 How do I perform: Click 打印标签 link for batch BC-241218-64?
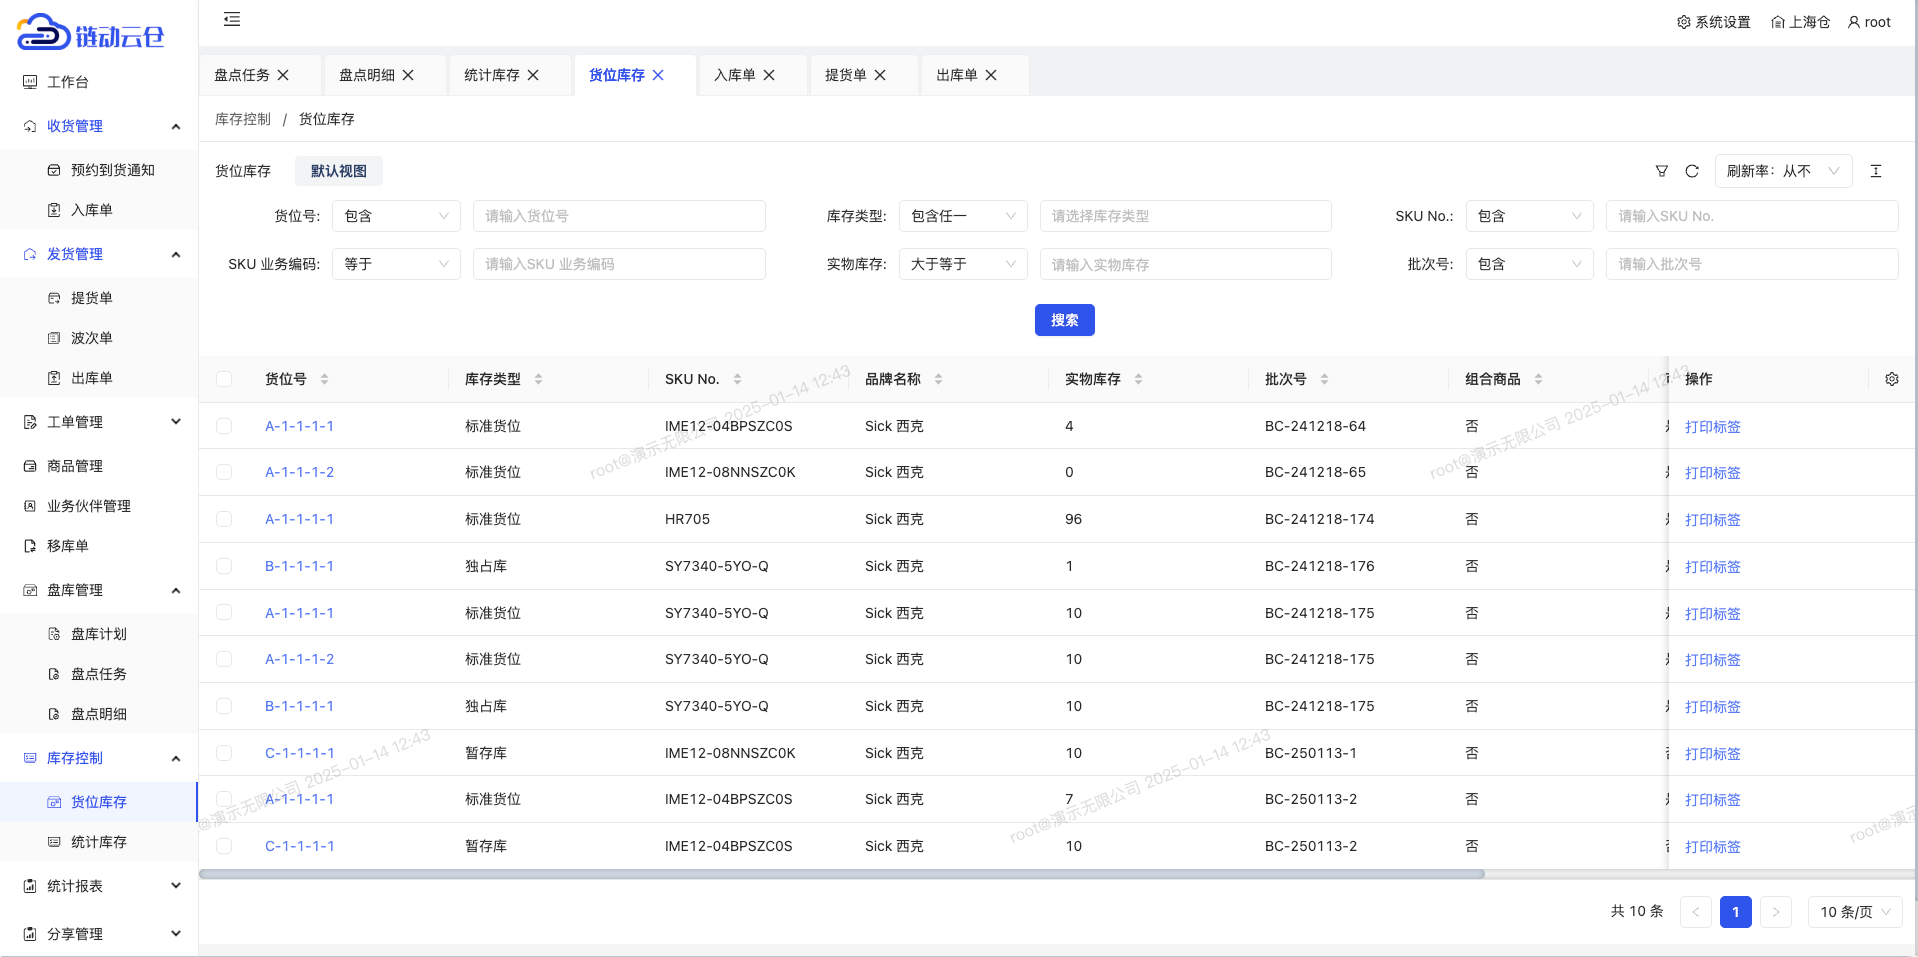click(1712, 427)
